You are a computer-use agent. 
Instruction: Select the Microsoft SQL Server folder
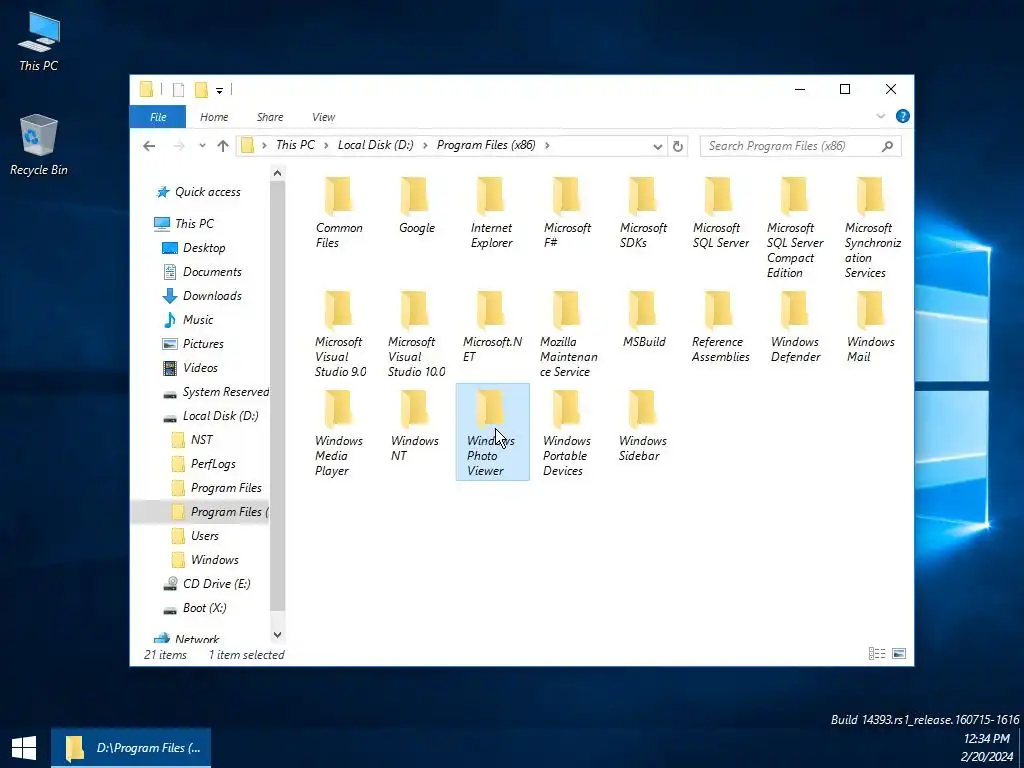coord(720,213)
